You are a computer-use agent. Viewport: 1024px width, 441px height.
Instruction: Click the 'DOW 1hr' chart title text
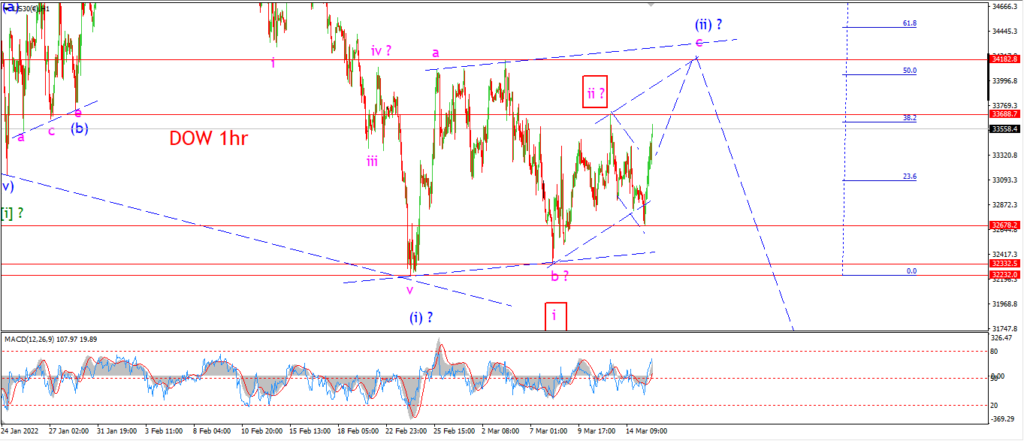pyautogui.click(x=208, y=138)
